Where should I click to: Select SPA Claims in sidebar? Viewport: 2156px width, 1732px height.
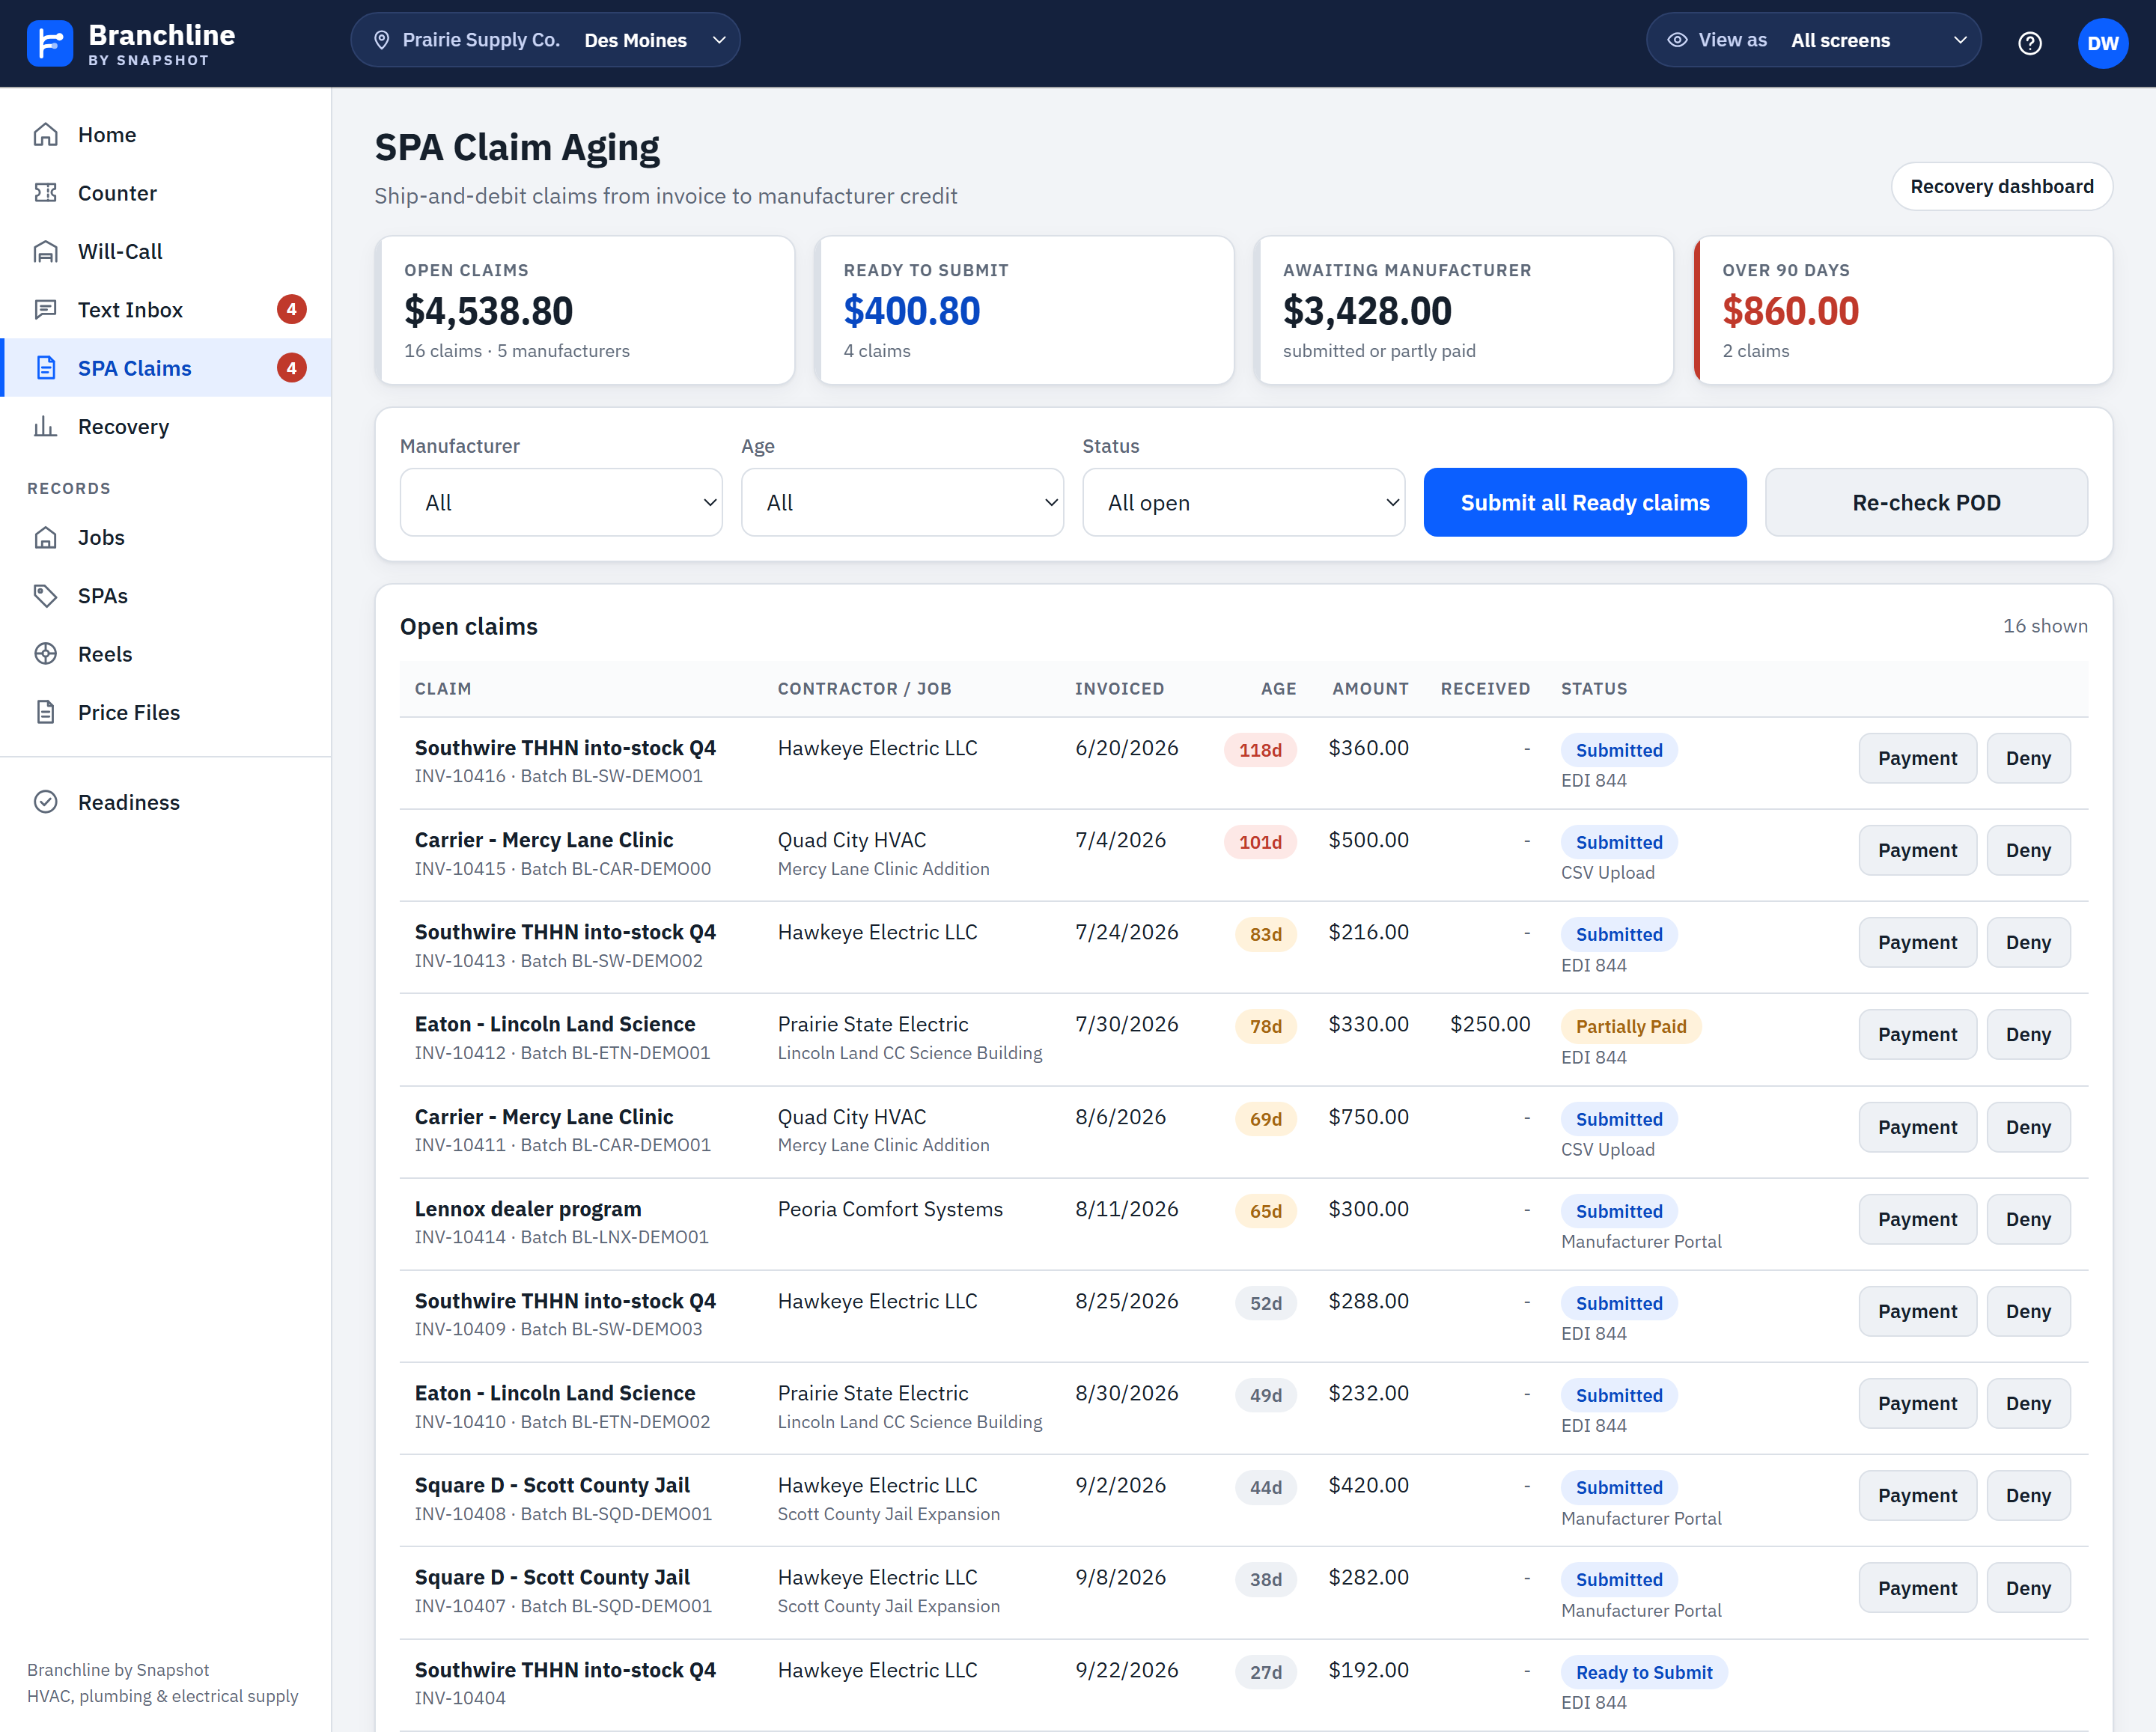point(165,368)
